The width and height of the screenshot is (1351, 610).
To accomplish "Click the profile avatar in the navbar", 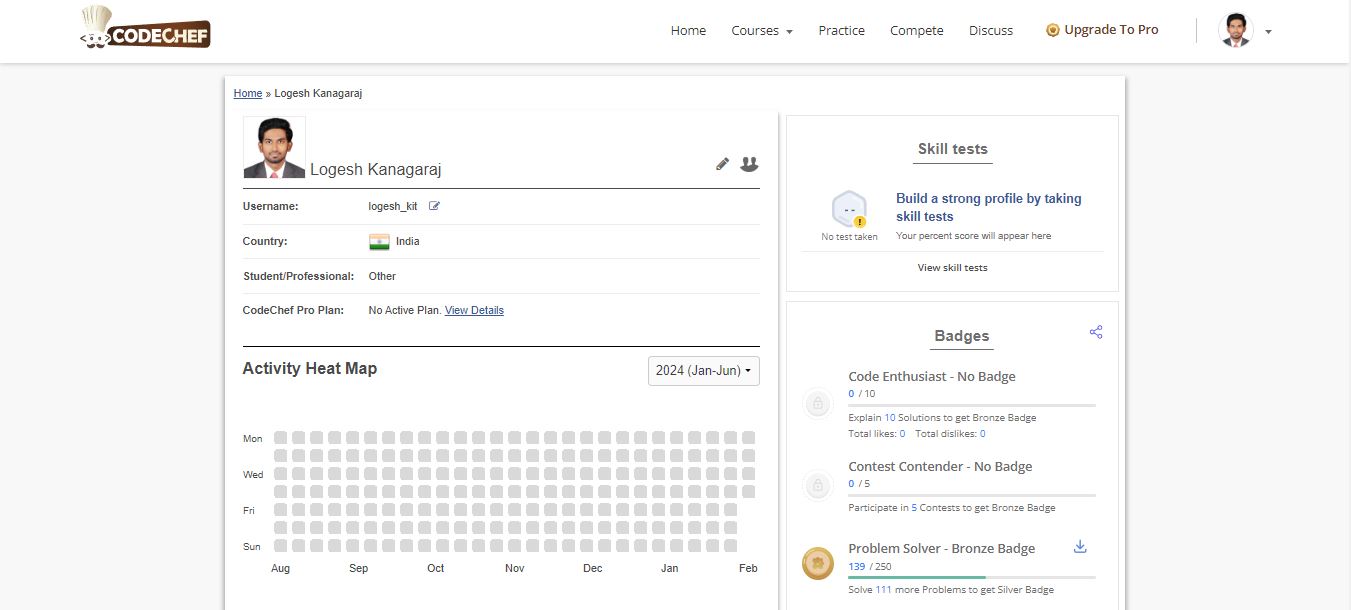I will point(1236,30).
